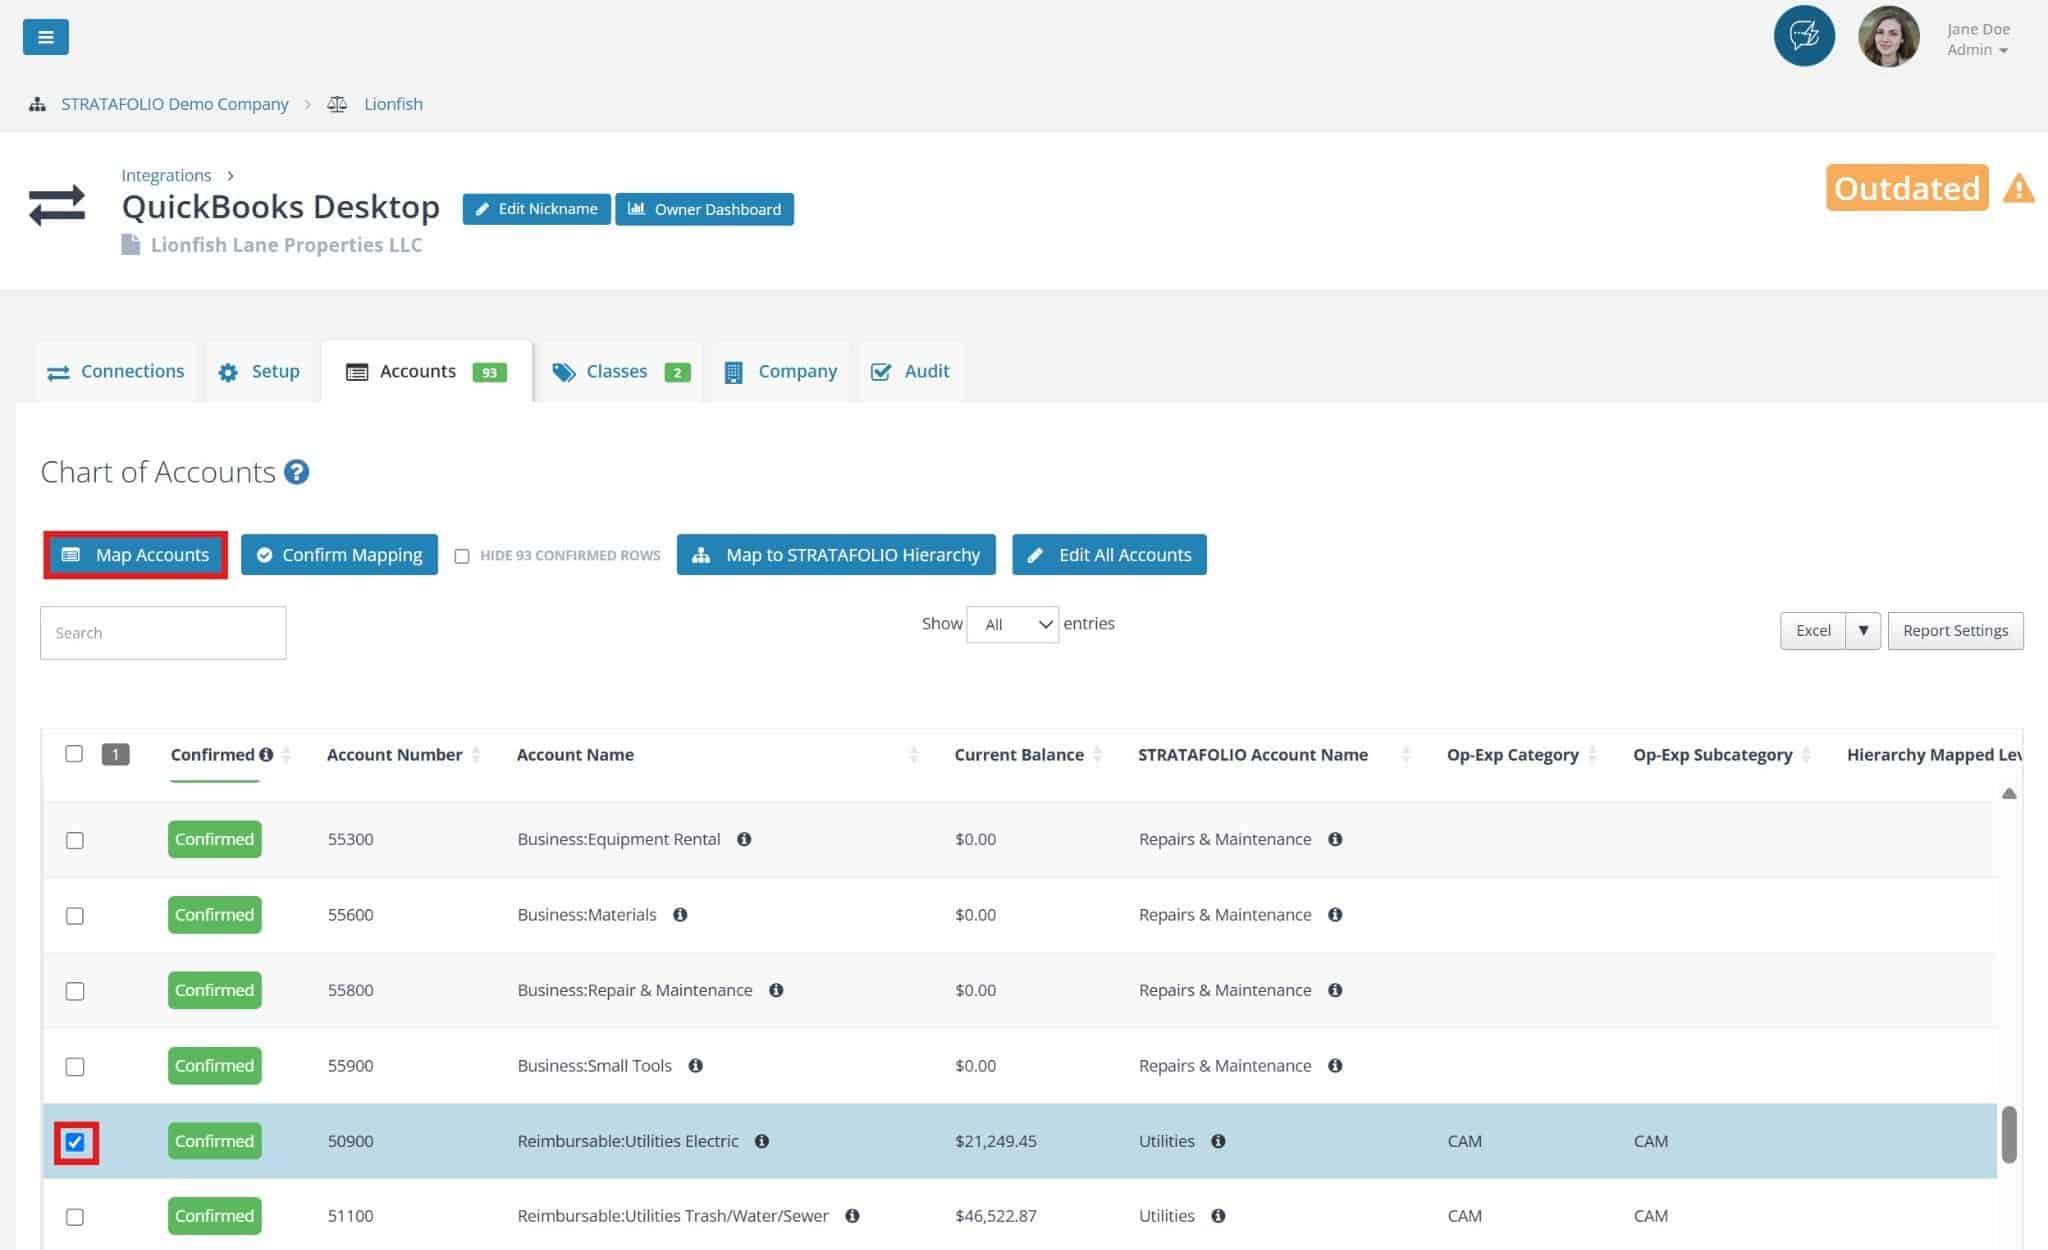The width and height of the screenshot is (2048, 1250).
Task: Expand the Excel export dropdown arrow
Action: pos(1863,631)
